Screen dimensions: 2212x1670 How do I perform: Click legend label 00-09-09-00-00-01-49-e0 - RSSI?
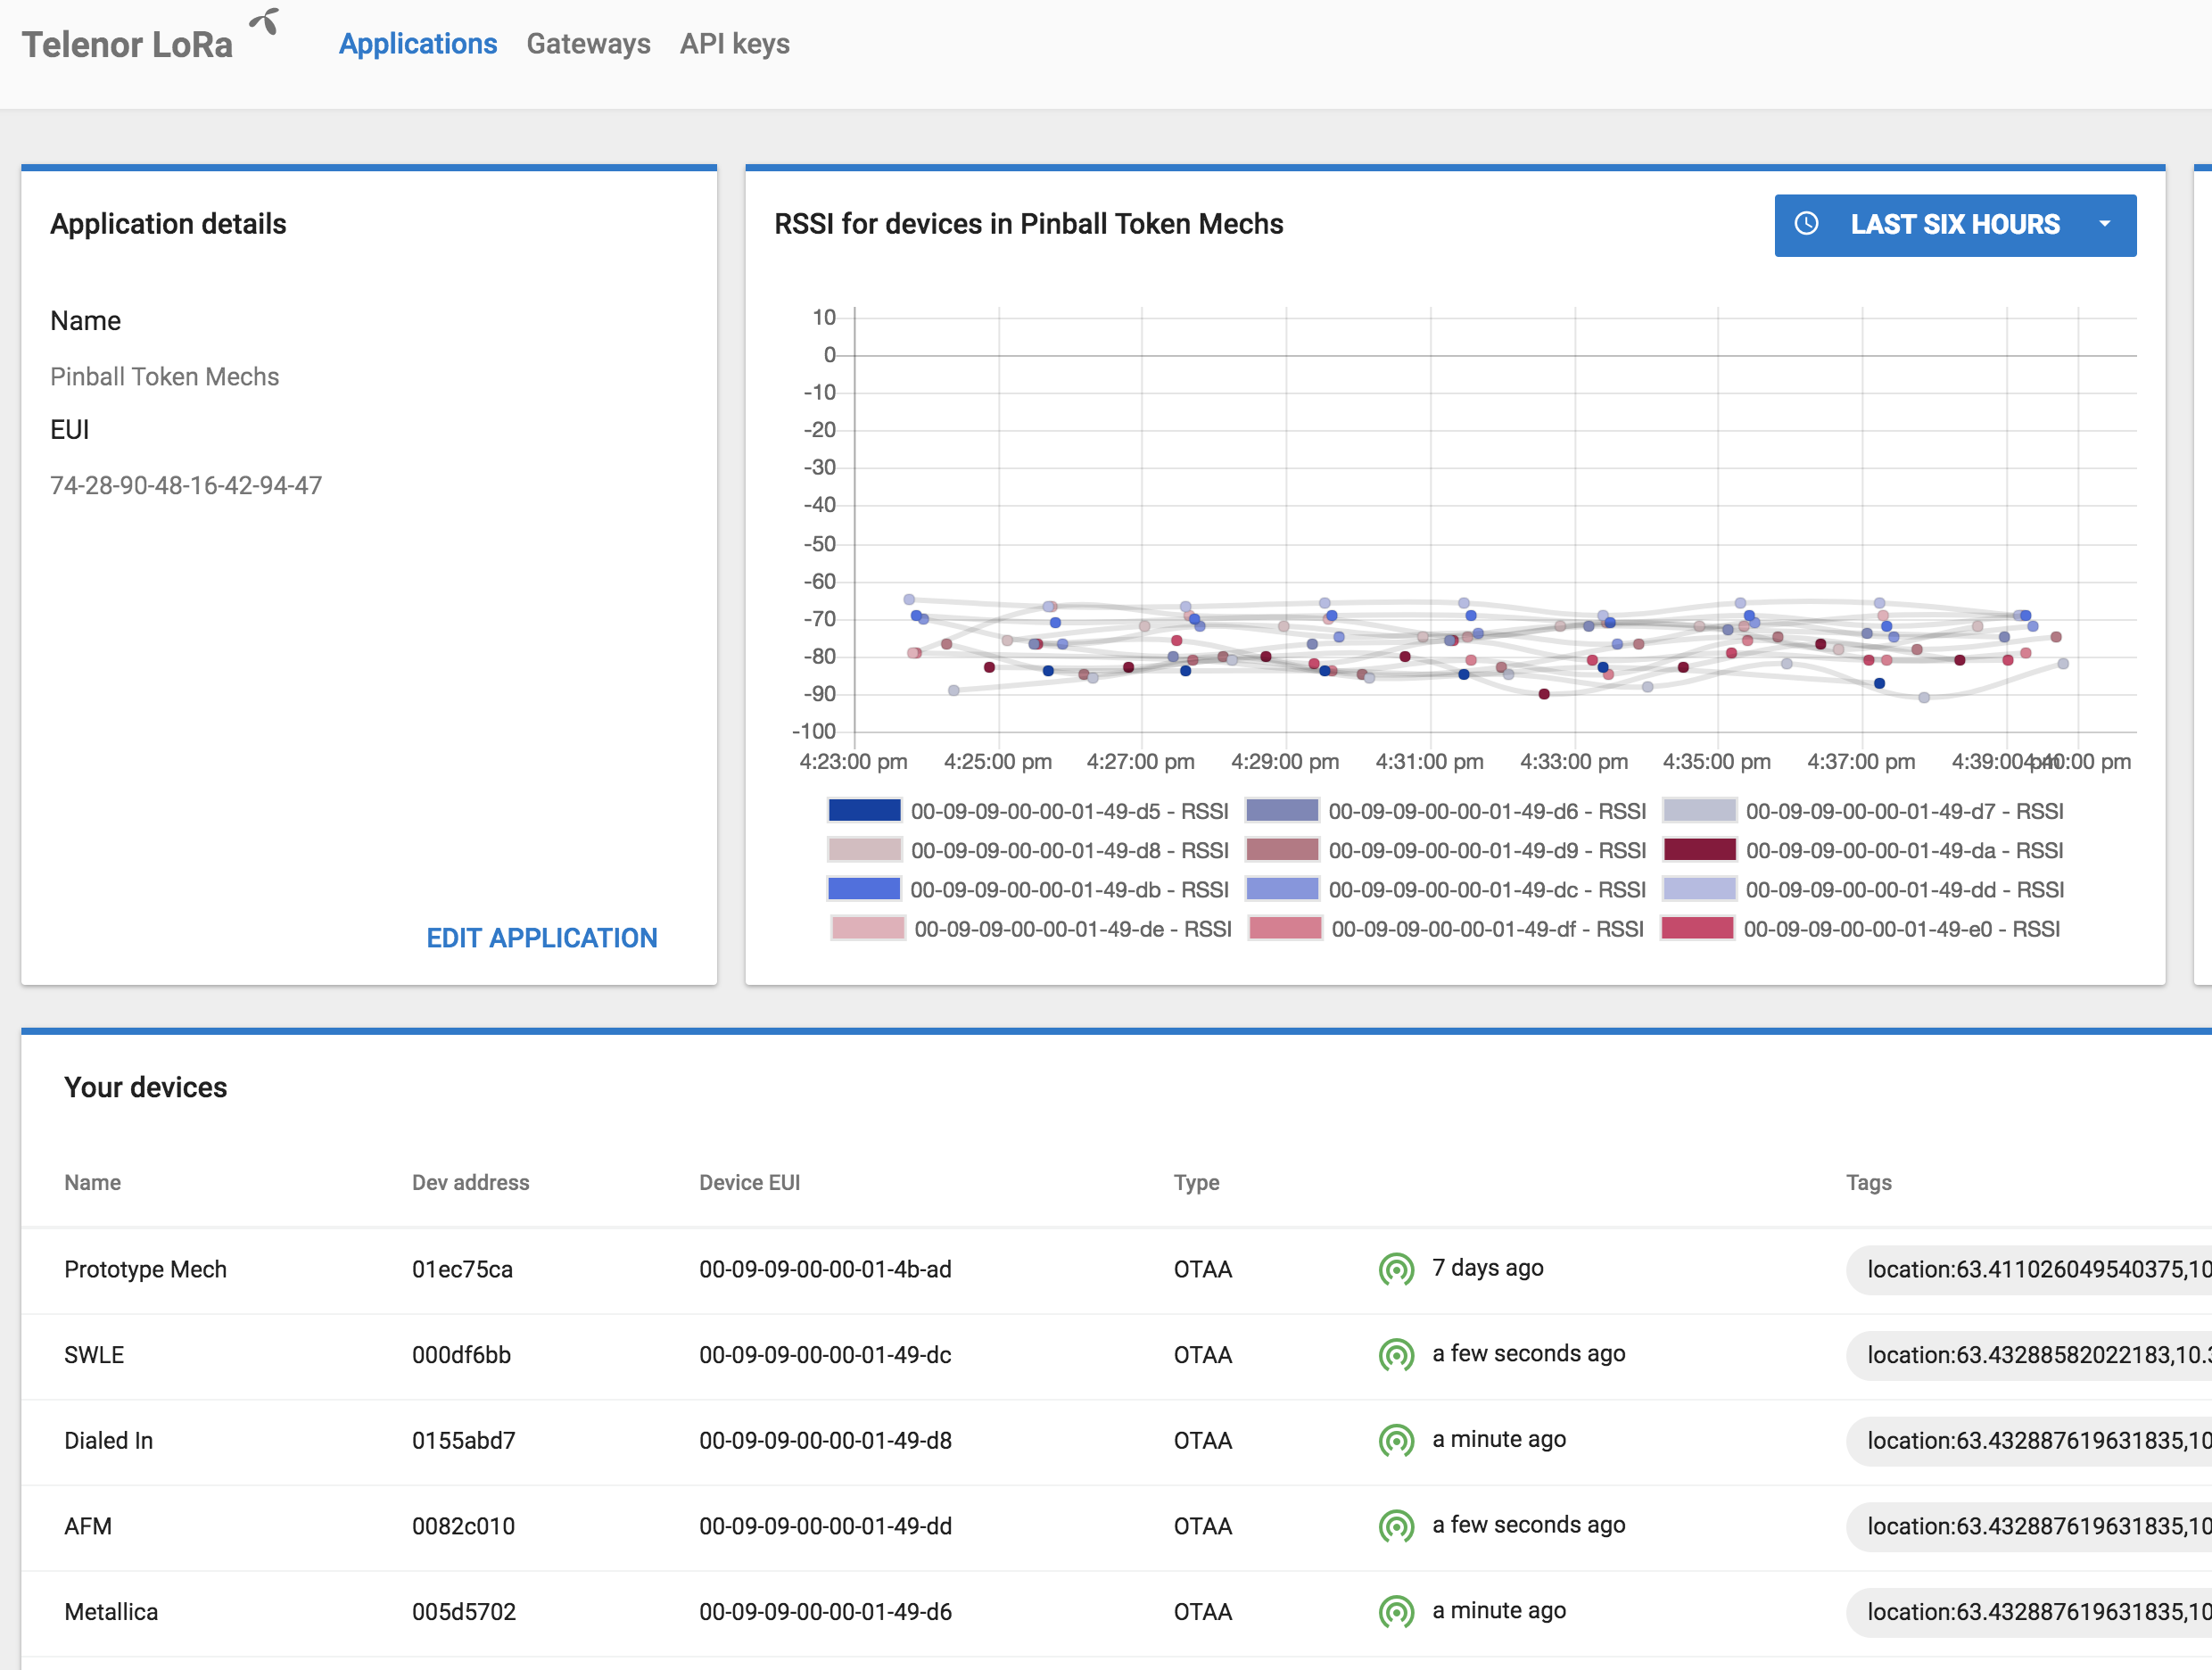pos(1902,930)
